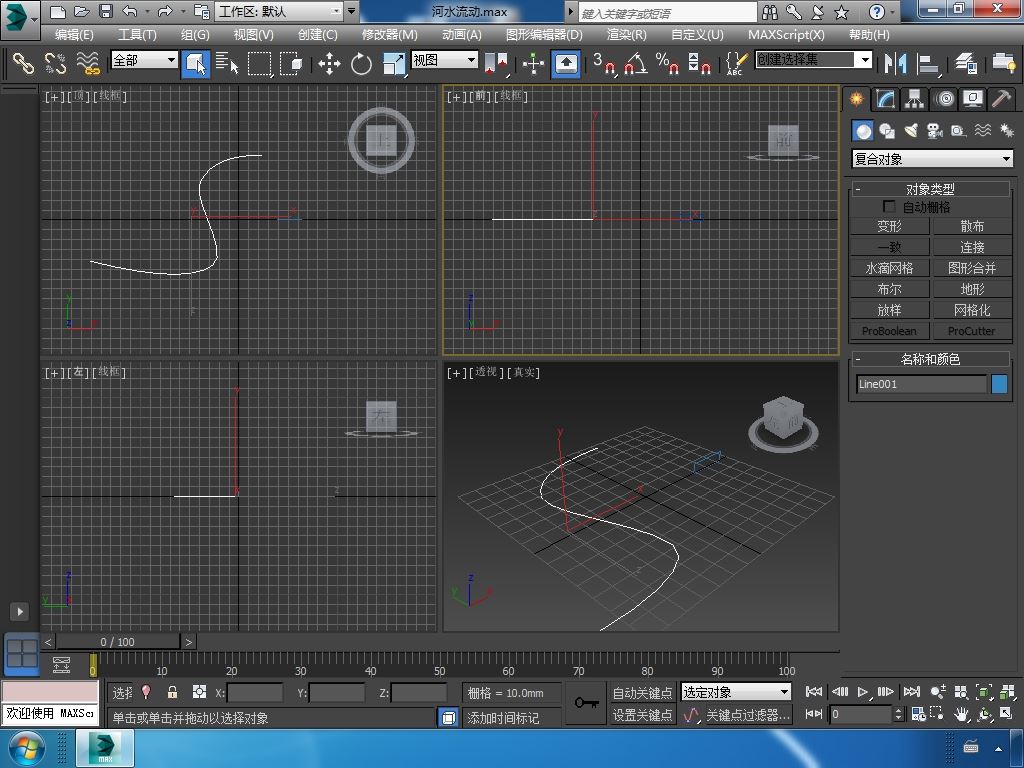Click the 图形合并 button

point(972,268)
